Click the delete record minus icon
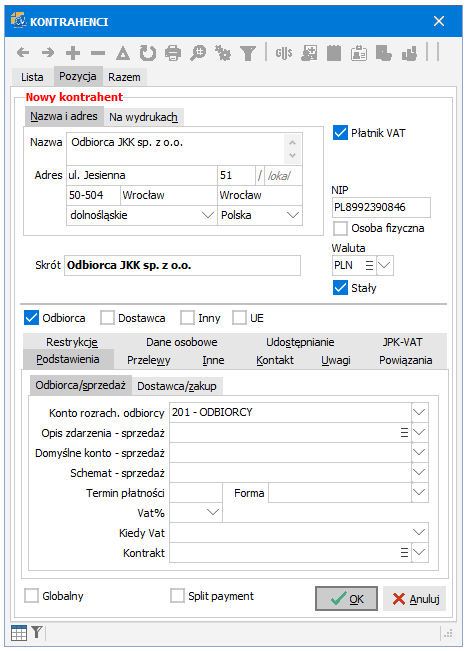The width and height of the screenshot is (467, 651). click(x=98, y=53)
